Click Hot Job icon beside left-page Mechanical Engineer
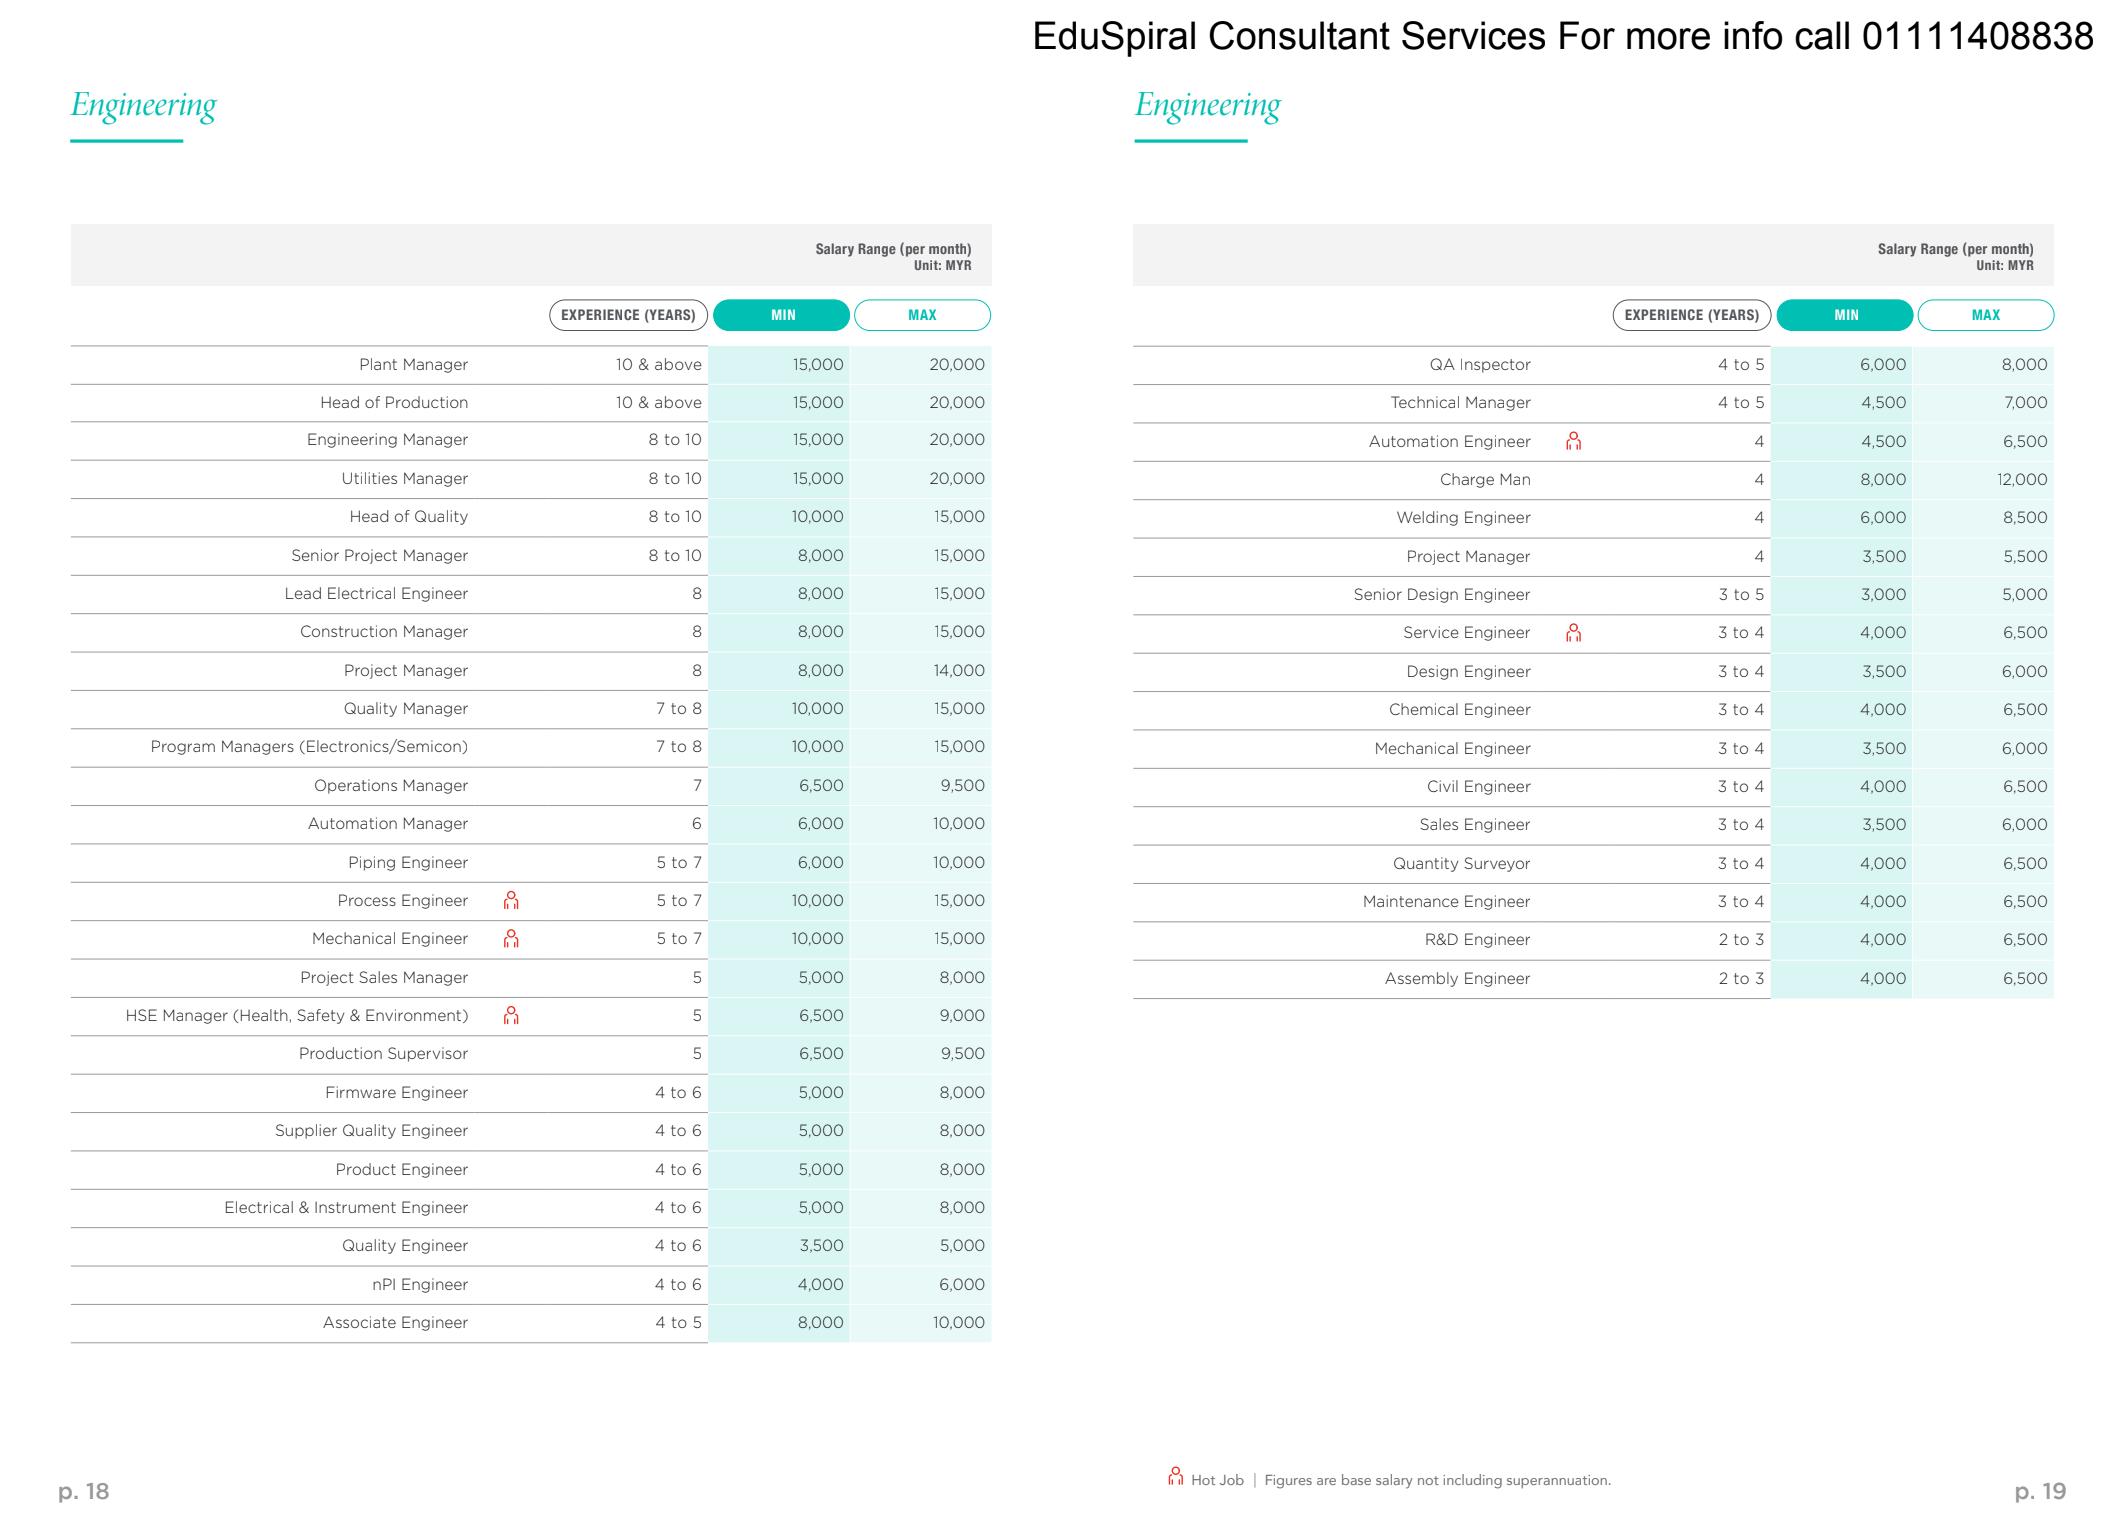 (x=511, y=939)
